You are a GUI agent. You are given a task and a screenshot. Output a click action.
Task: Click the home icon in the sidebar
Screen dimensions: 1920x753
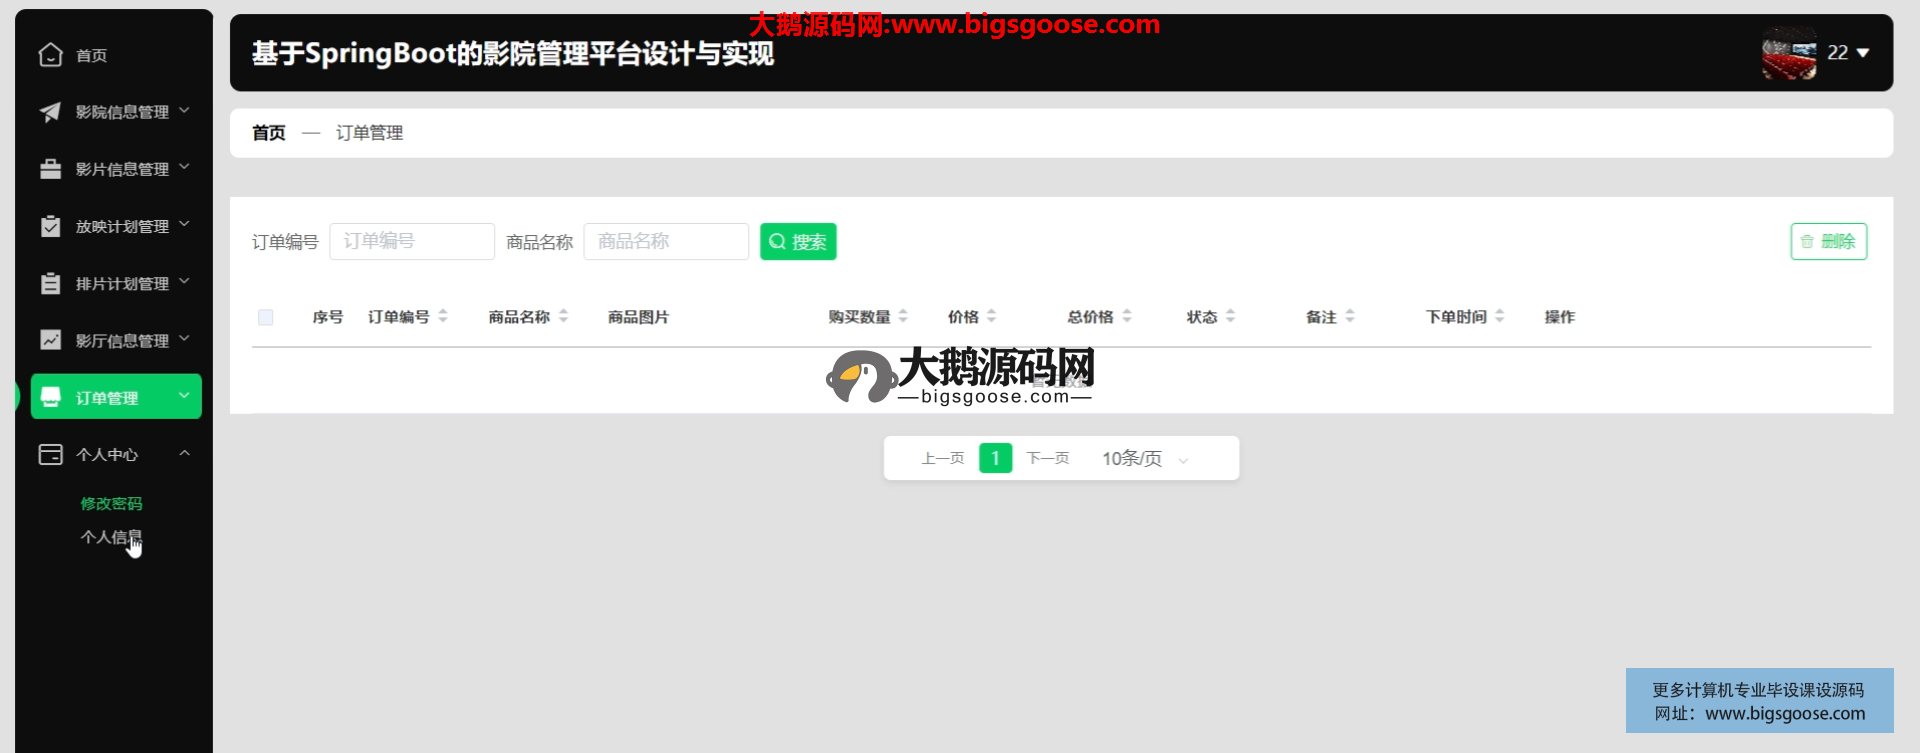pos(50,55)
